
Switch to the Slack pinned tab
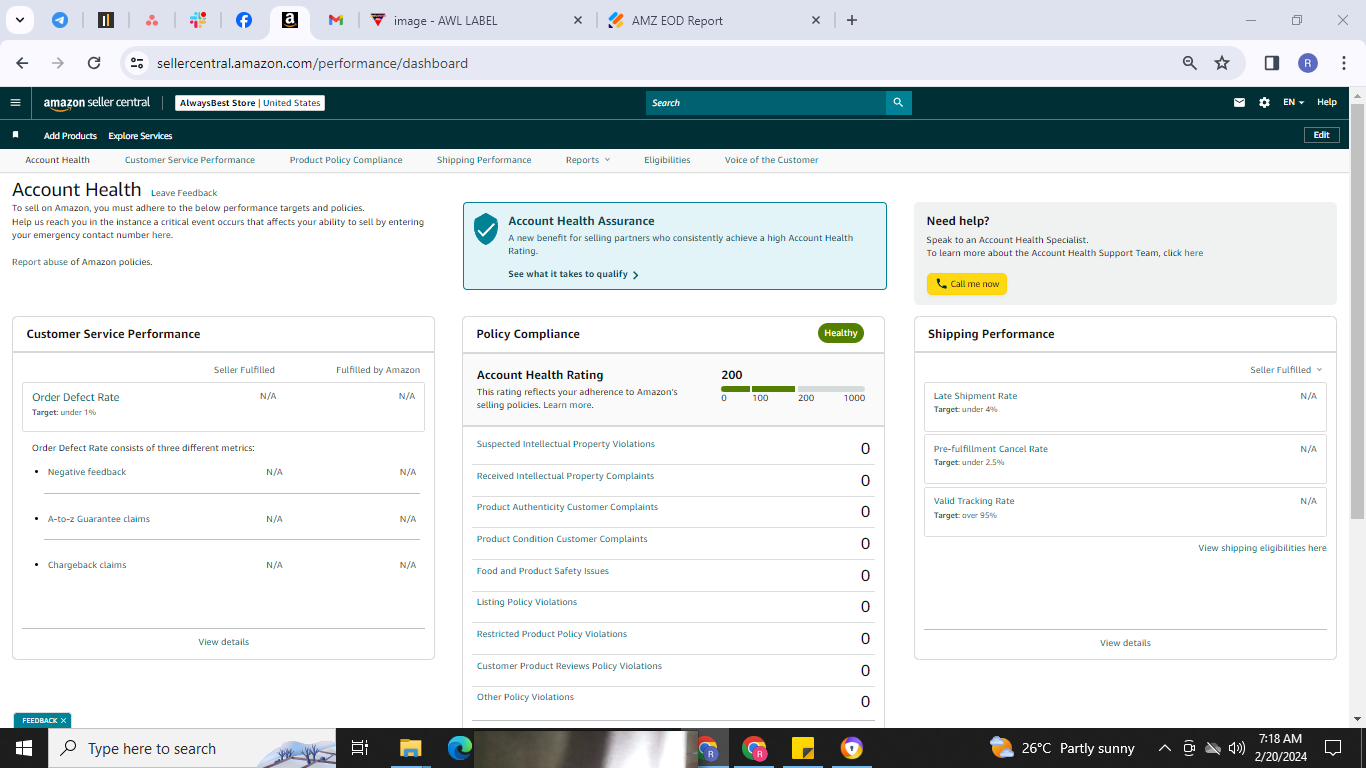(198, 20)
